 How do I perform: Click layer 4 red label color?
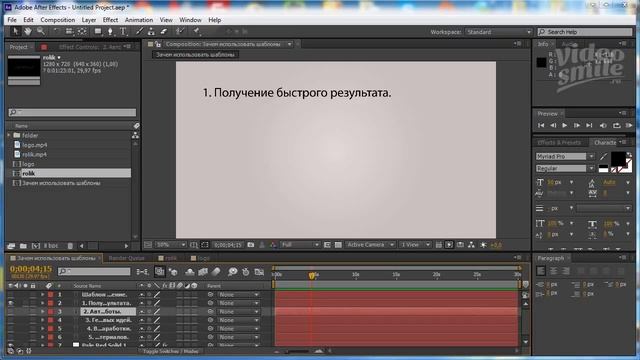[x=51, y=320]
